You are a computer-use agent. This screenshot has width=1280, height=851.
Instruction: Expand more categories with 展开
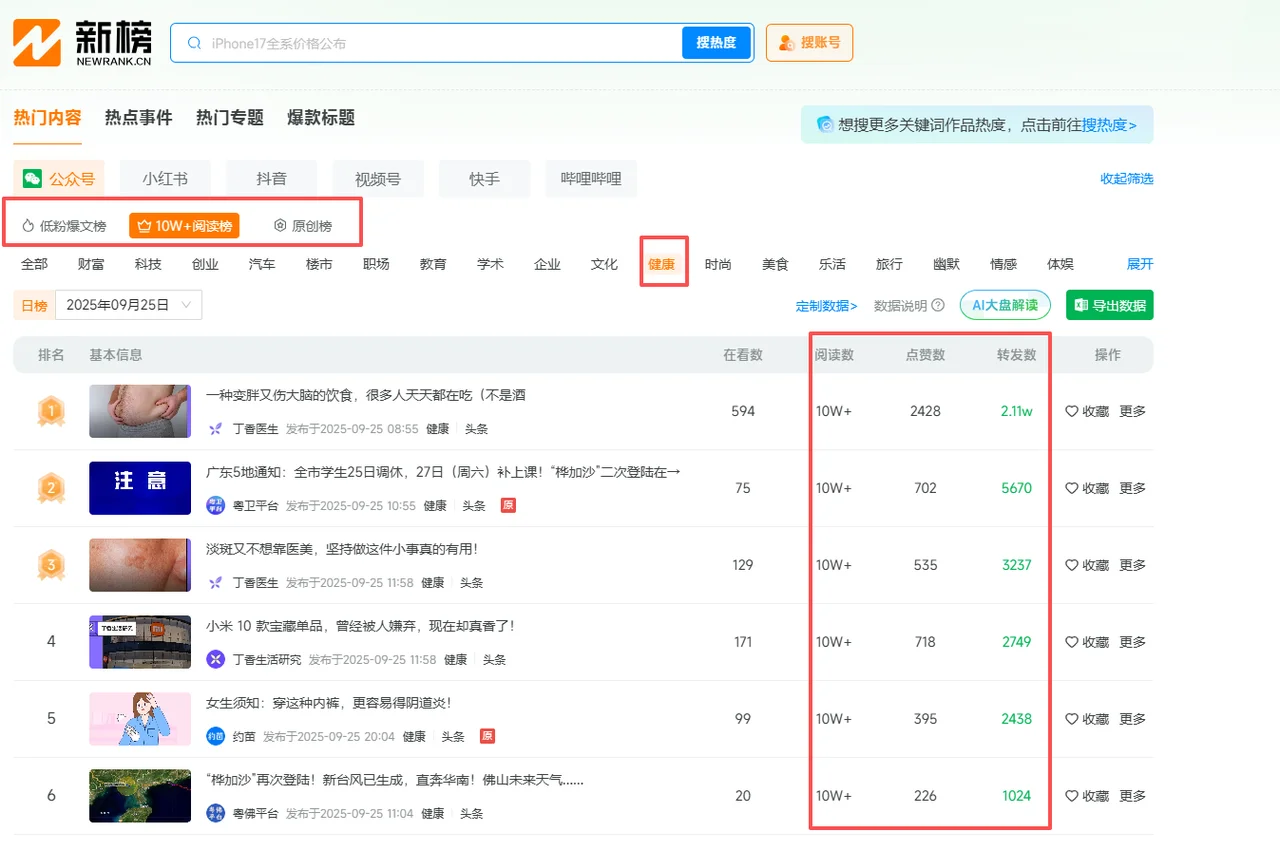1139,264
